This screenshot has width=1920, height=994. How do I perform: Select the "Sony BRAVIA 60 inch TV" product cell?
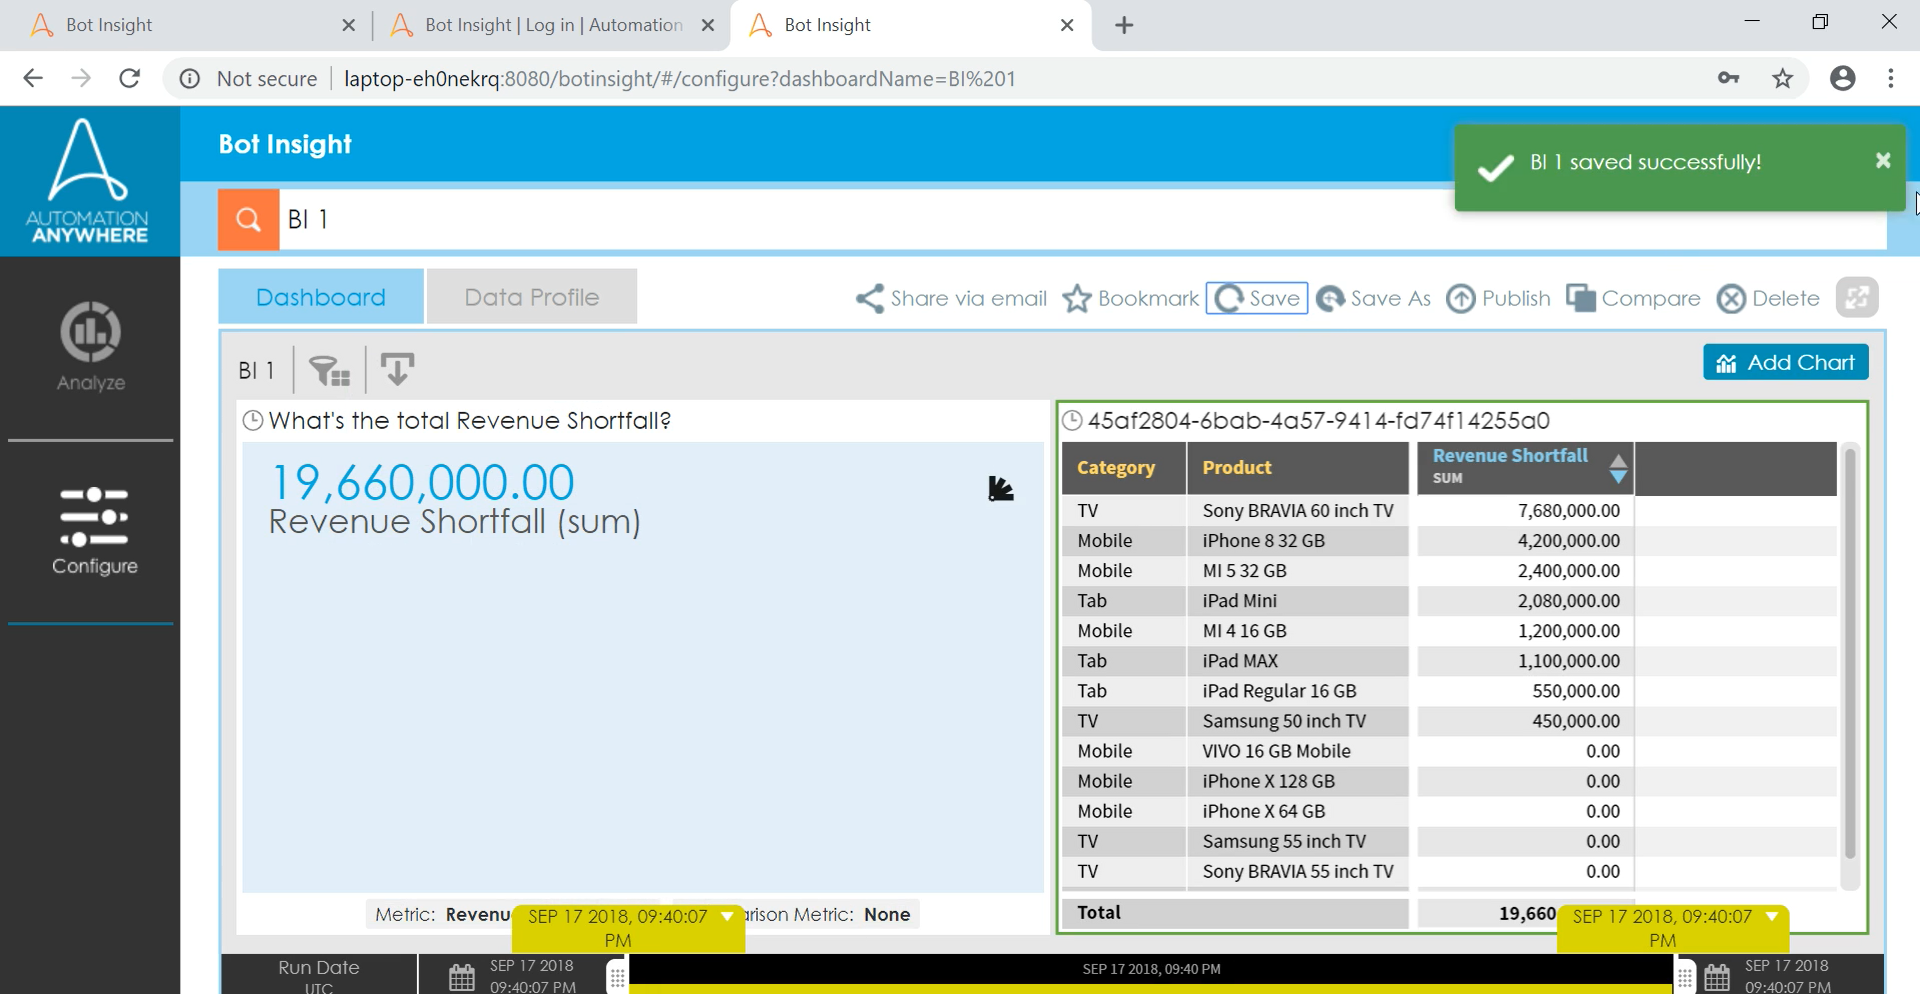pyautogui.click(x=1298, y=510)
